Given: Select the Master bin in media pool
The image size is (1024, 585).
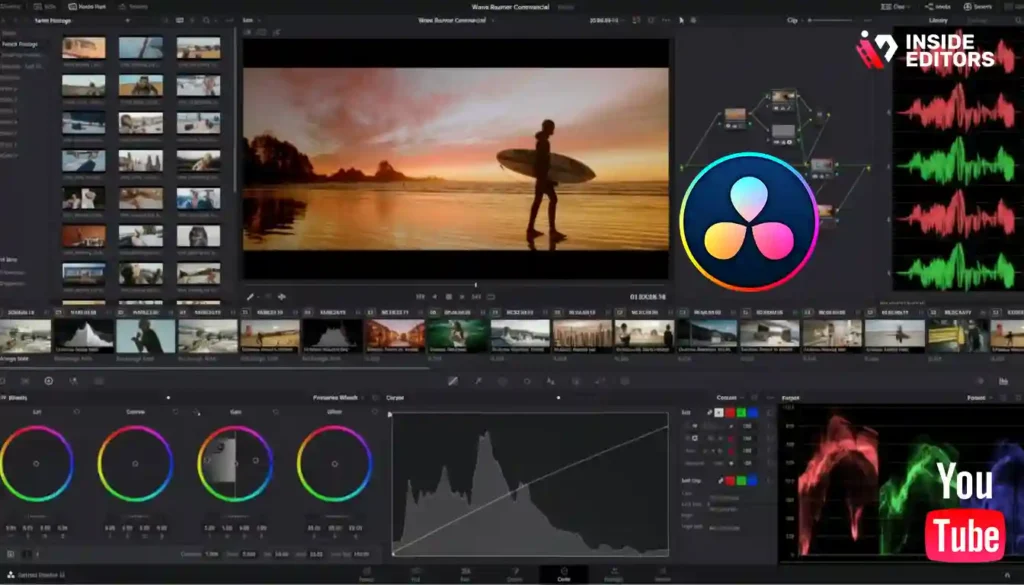Looking at the screenshot, I should (x=9, y=33).
